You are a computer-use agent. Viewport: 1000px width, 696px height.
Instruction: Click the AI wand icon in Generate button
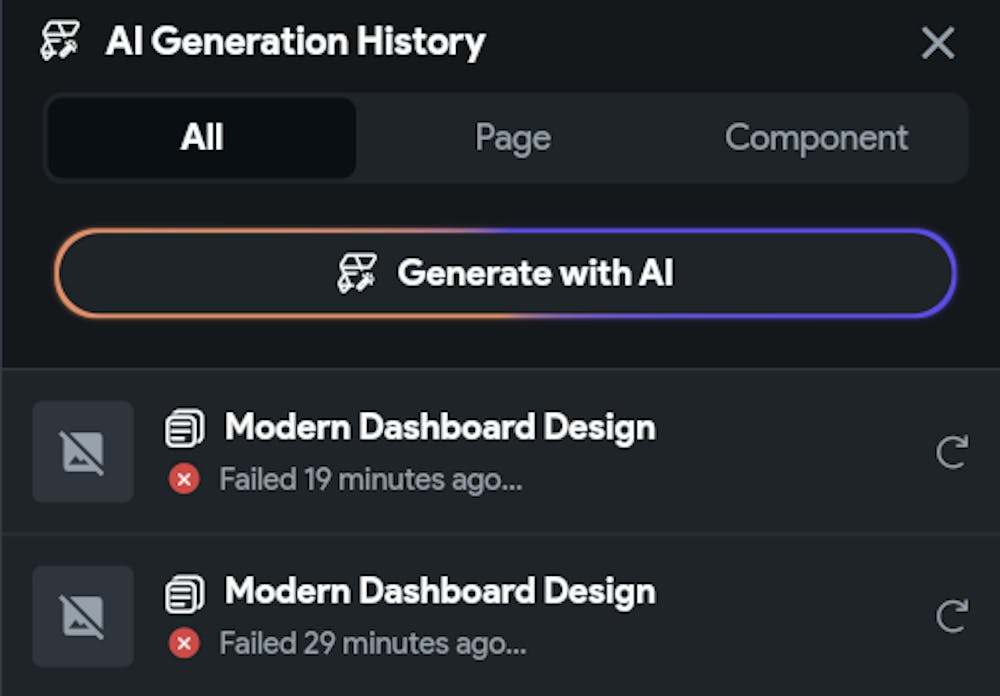click(357, 273)
